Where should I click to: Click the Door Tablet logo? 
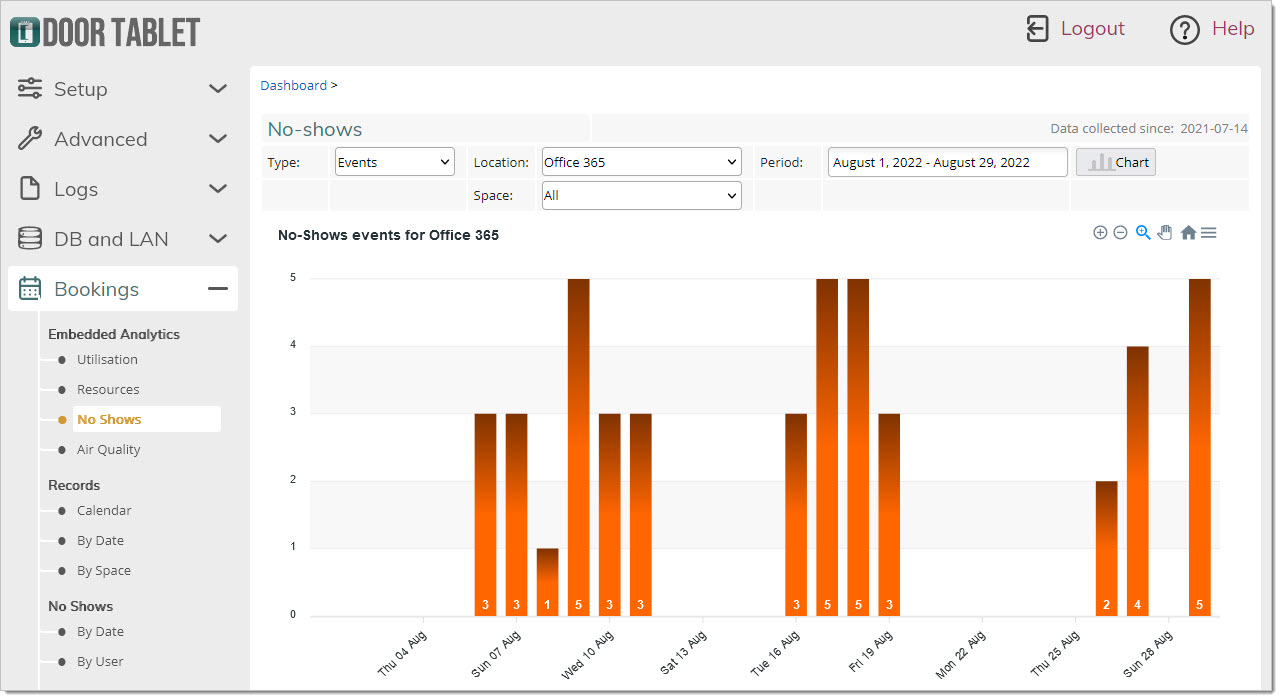[105, 31]
